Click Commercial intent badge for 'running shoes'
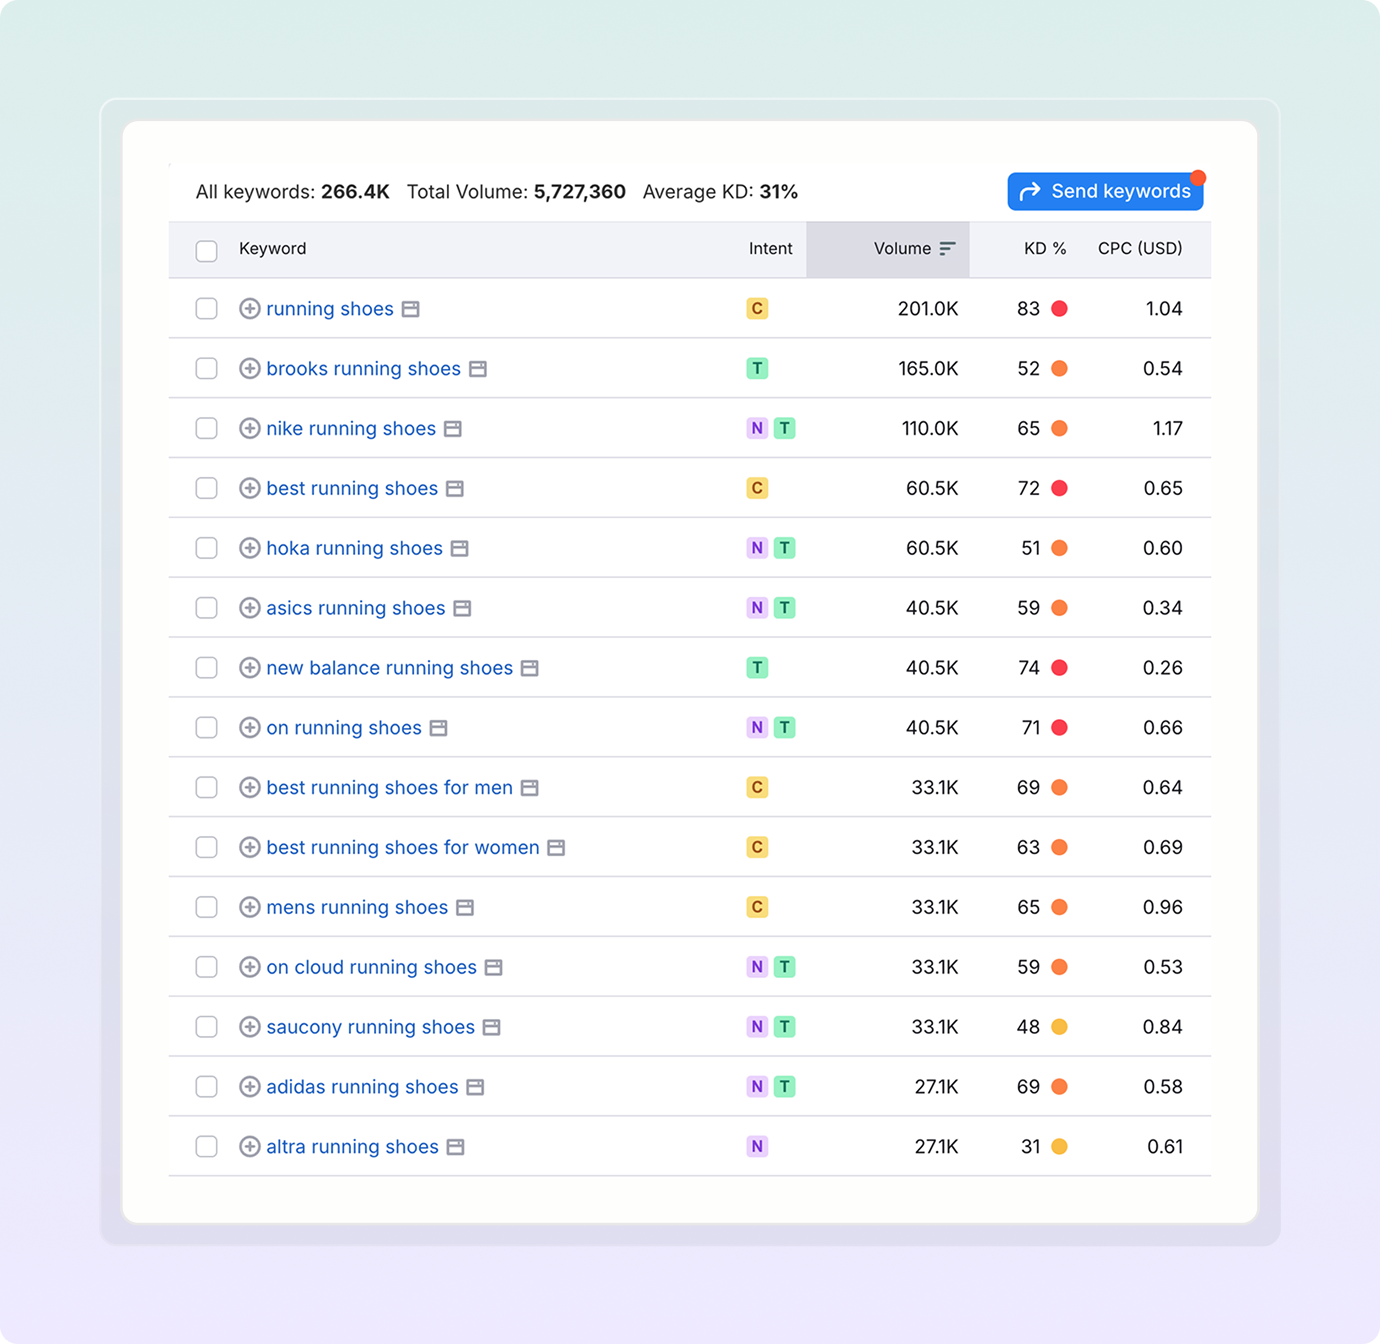The height and width of the screenshot is (1344, 1380). coord(757,309)
